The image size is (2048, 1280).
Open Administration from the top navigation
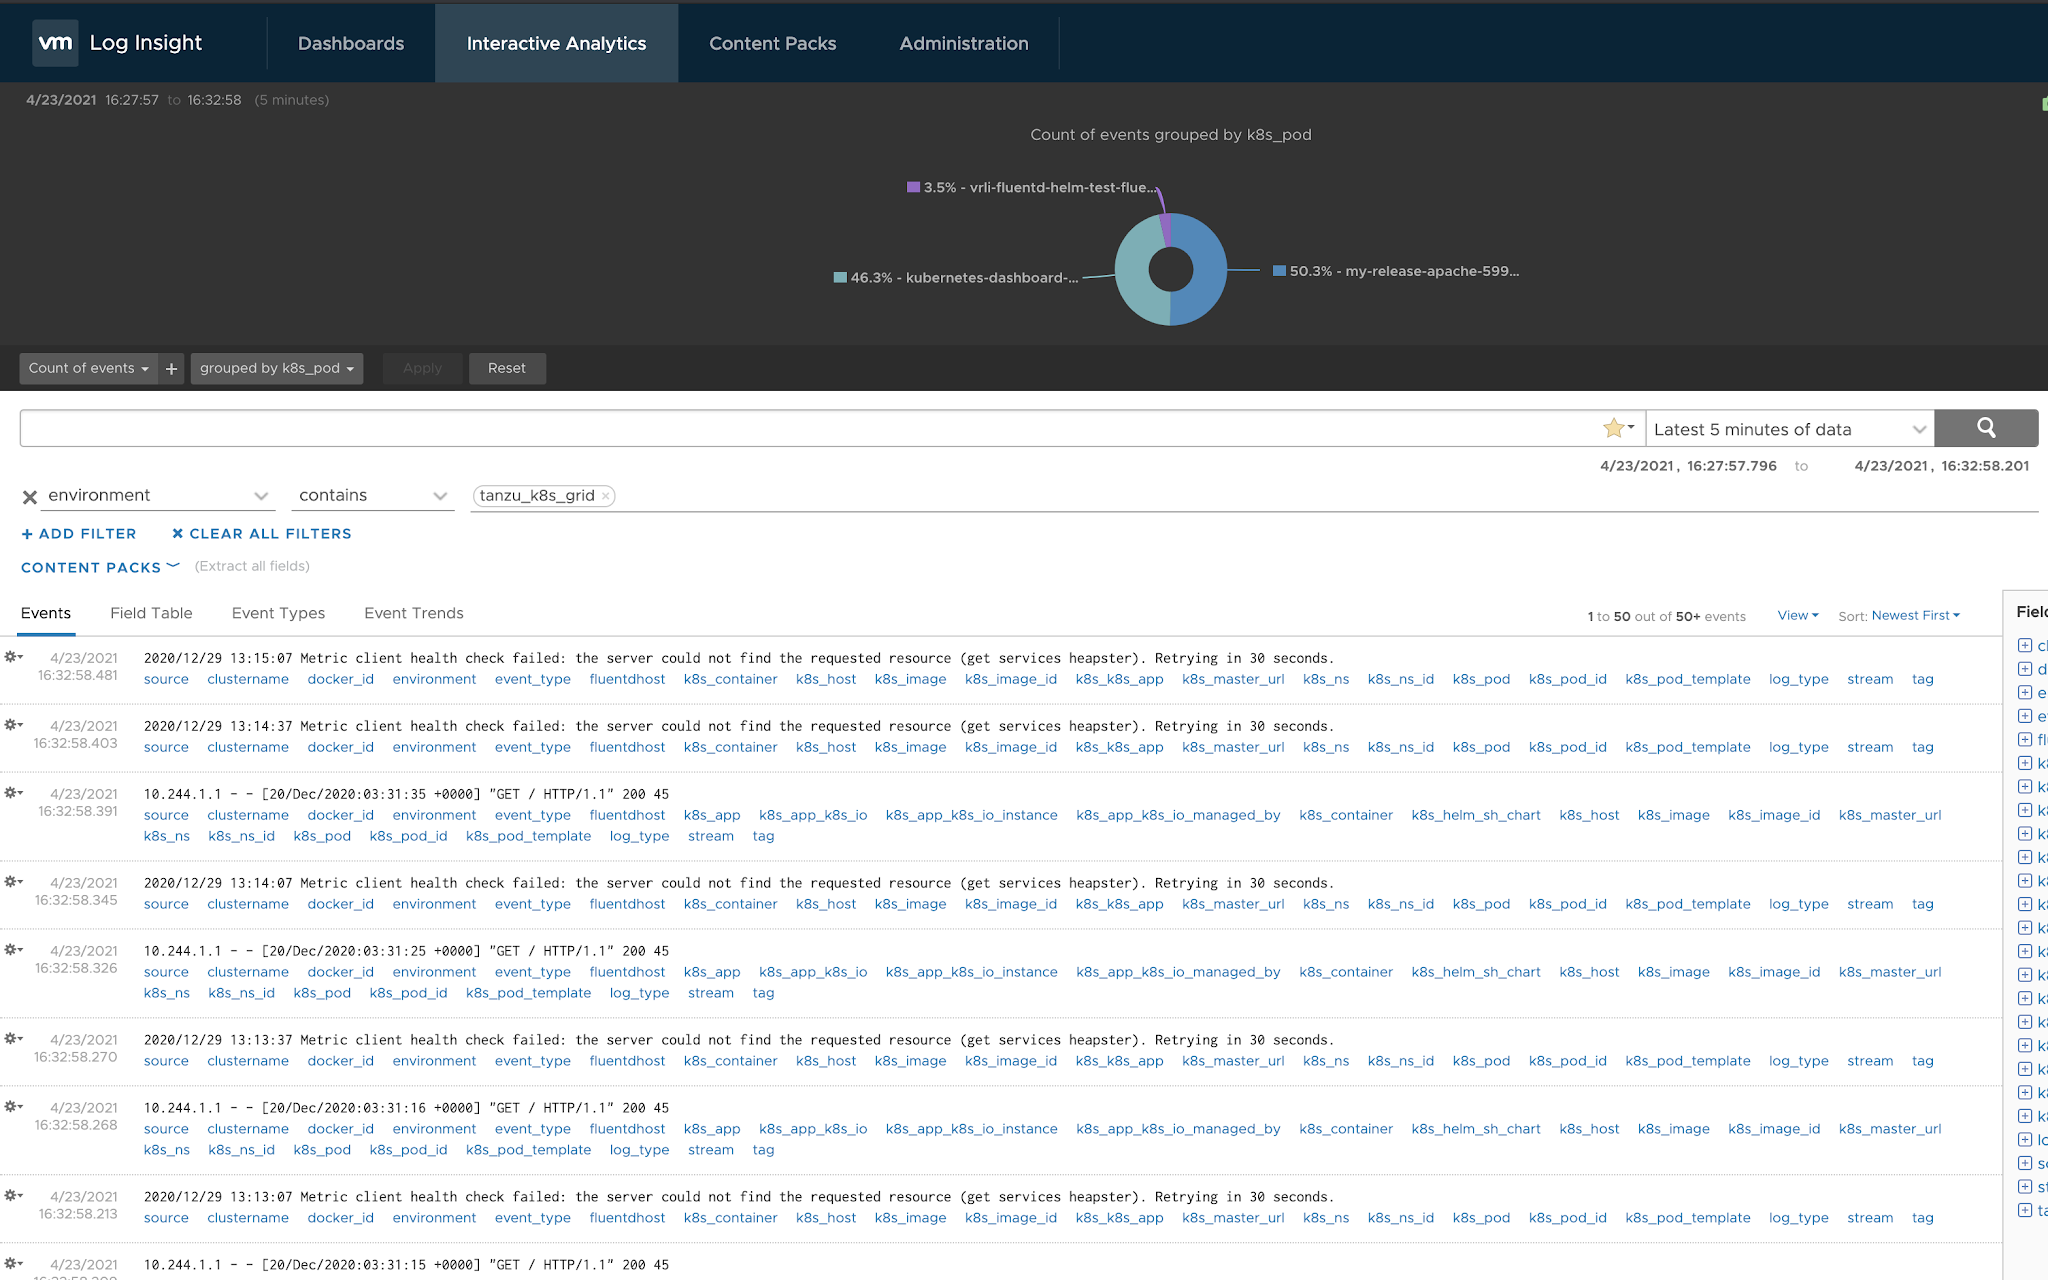pyautogui.click(x=964, y=43)
